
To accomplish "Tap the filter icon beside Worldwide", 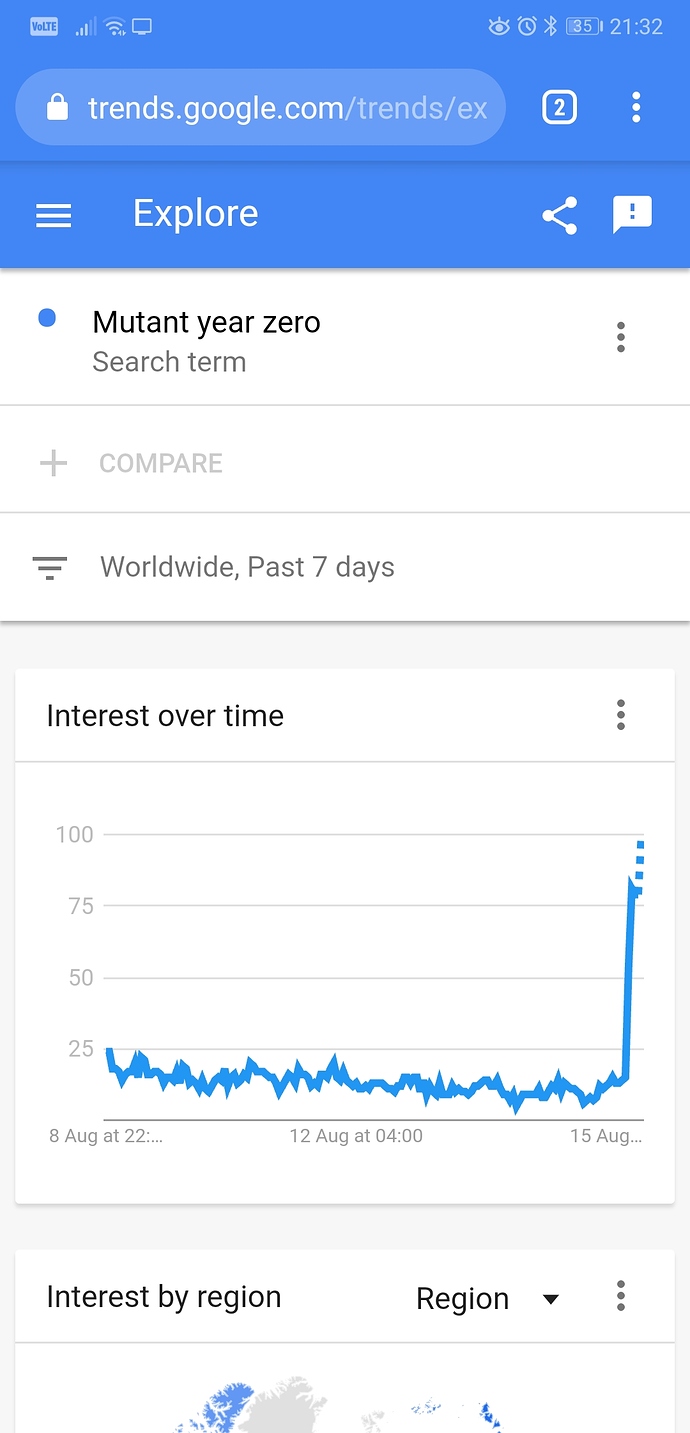I will tap(50, 568).
